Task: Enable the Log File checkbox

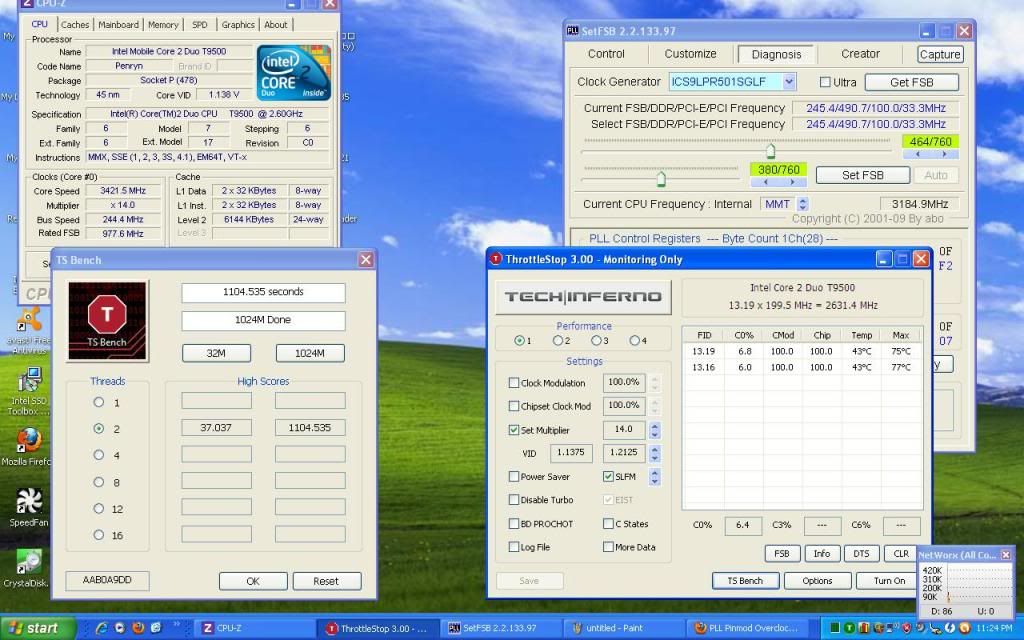Action: point(514,547)
